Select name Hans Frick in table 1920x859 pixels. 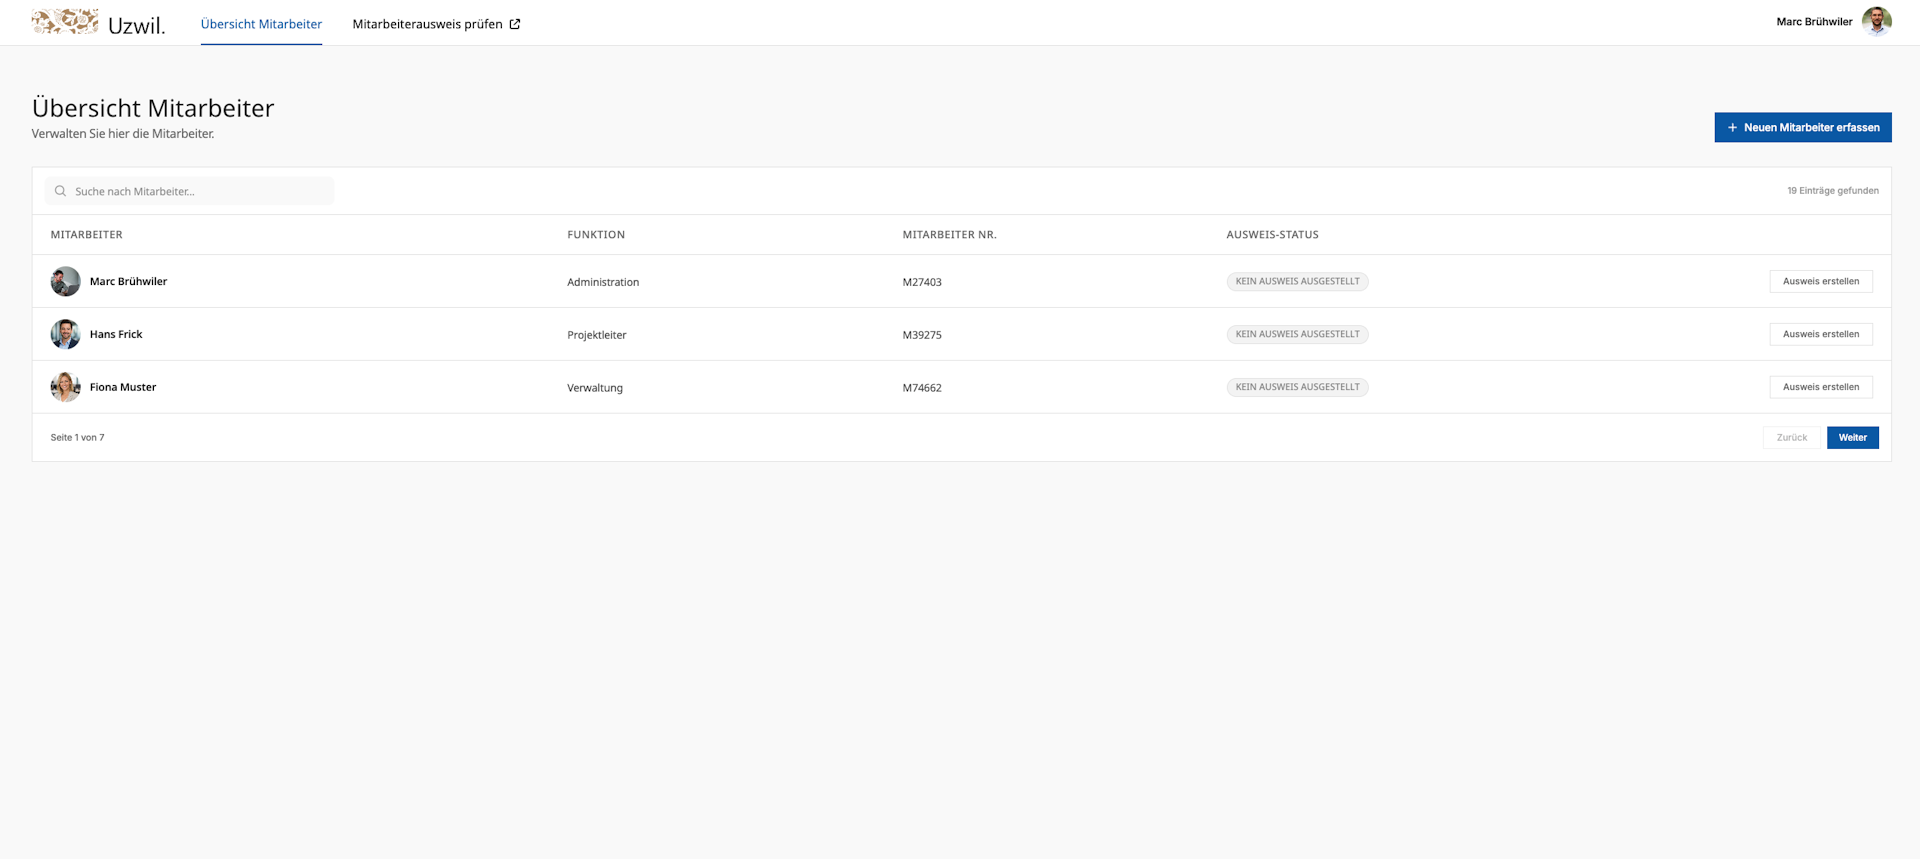pyautogui.click(x=116, y=334)
